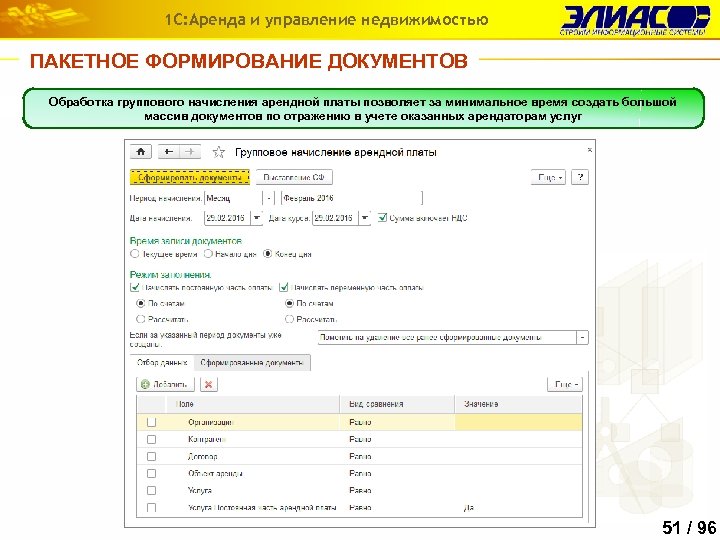
Task: Click the Контрагент field cell
Action: [252, 439]
